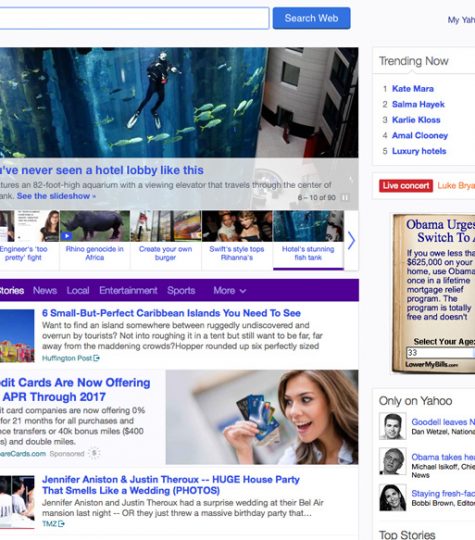
Task: Select the Swift's style tops Rihanna's thumbnail
Action: click(x=237, y=238)
